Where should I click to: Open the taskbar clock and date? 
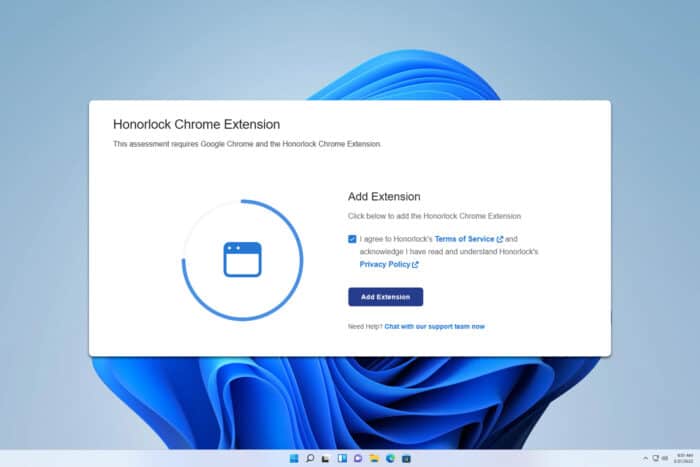683,459
